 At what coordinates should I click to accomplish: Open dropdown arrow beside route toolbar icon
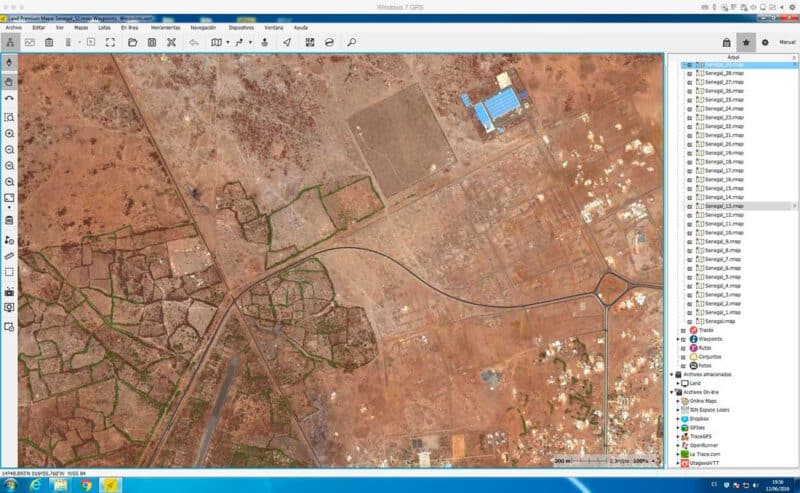[x=250, y=42]
